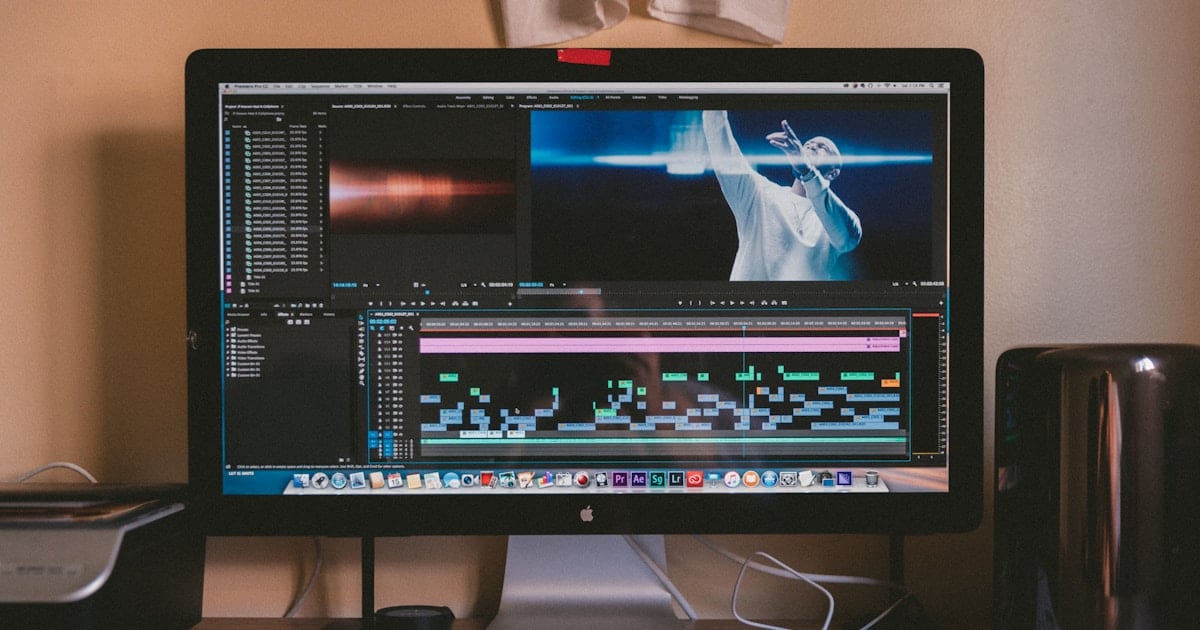This screenshot has width=1200, height=630.
Task: Click the Program monitor scrub bar
Action: pos(700,292)
